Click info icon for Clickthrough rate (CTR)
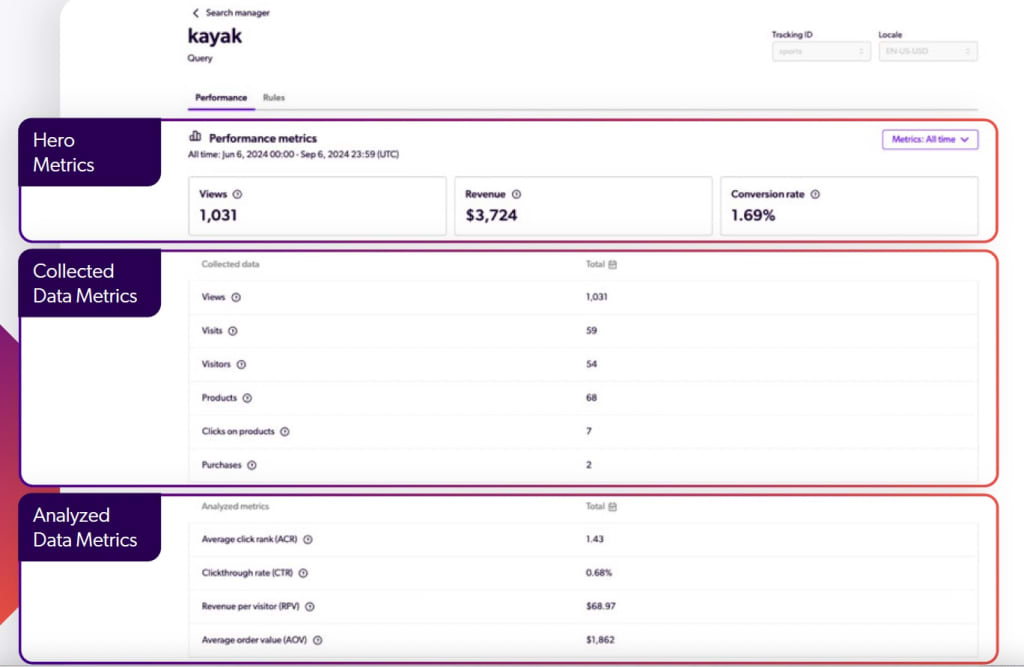Viewport: 1024px width, 667px height. pyautogui.click(x=303, y=573)
